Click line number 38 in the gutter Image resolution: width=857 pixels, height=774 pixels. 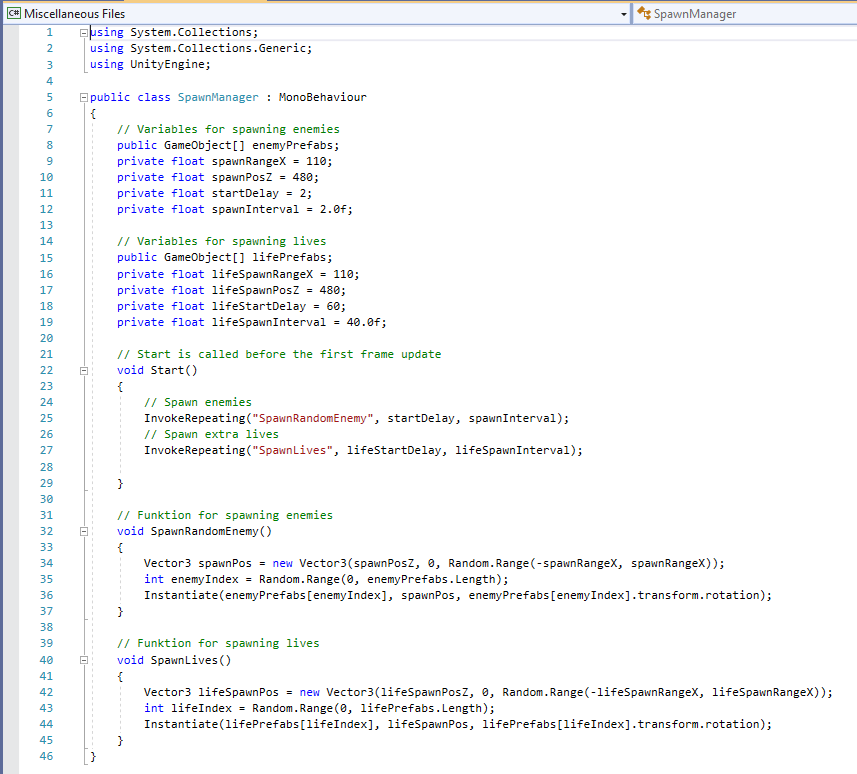(46, 628)
